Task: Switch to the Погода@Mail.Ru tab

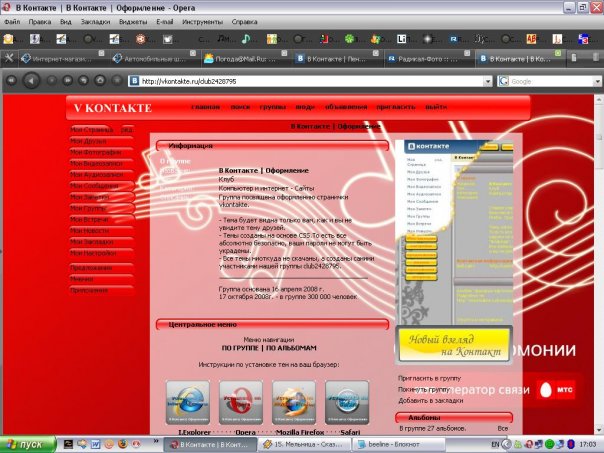Action: 245,59
